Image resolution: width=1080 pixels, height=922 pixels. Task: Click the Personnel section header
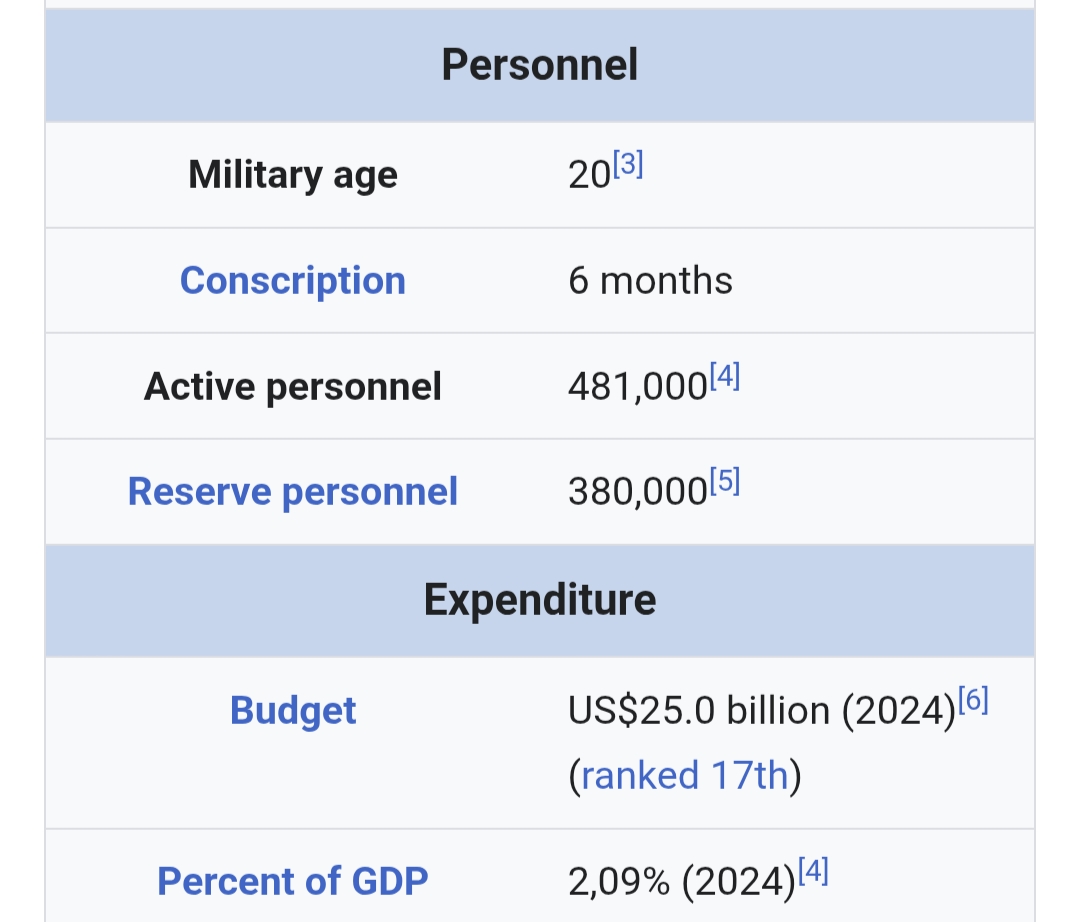click(540, 65)
